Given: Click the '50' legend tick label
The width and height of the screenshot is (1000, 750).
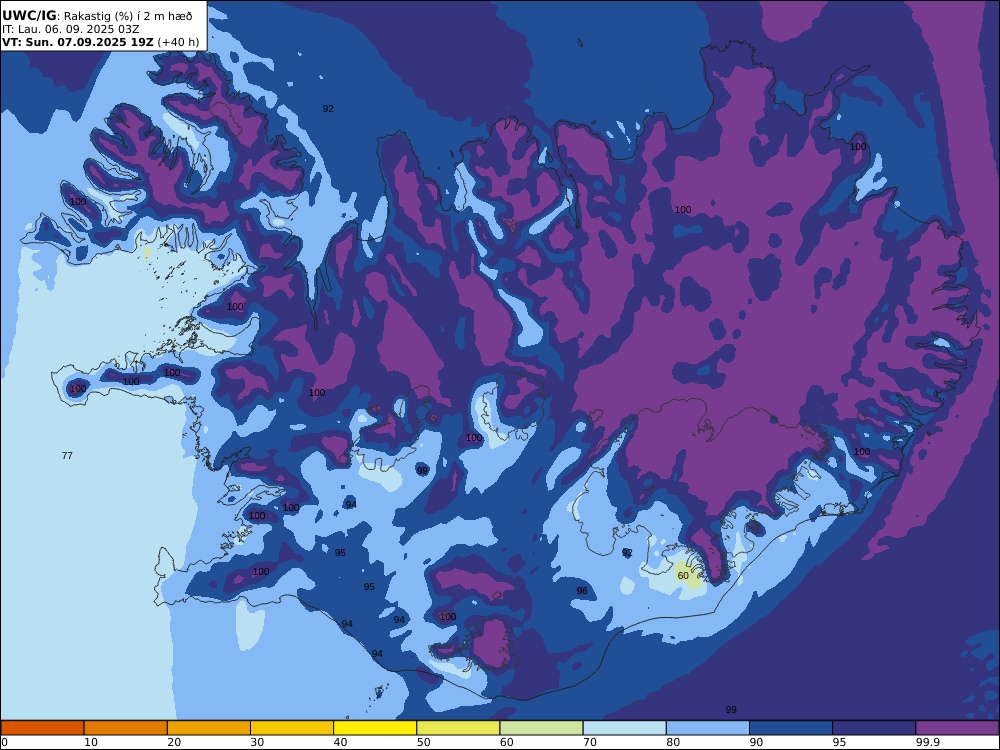Looking at the screenshot, I should tap(423, 742).
